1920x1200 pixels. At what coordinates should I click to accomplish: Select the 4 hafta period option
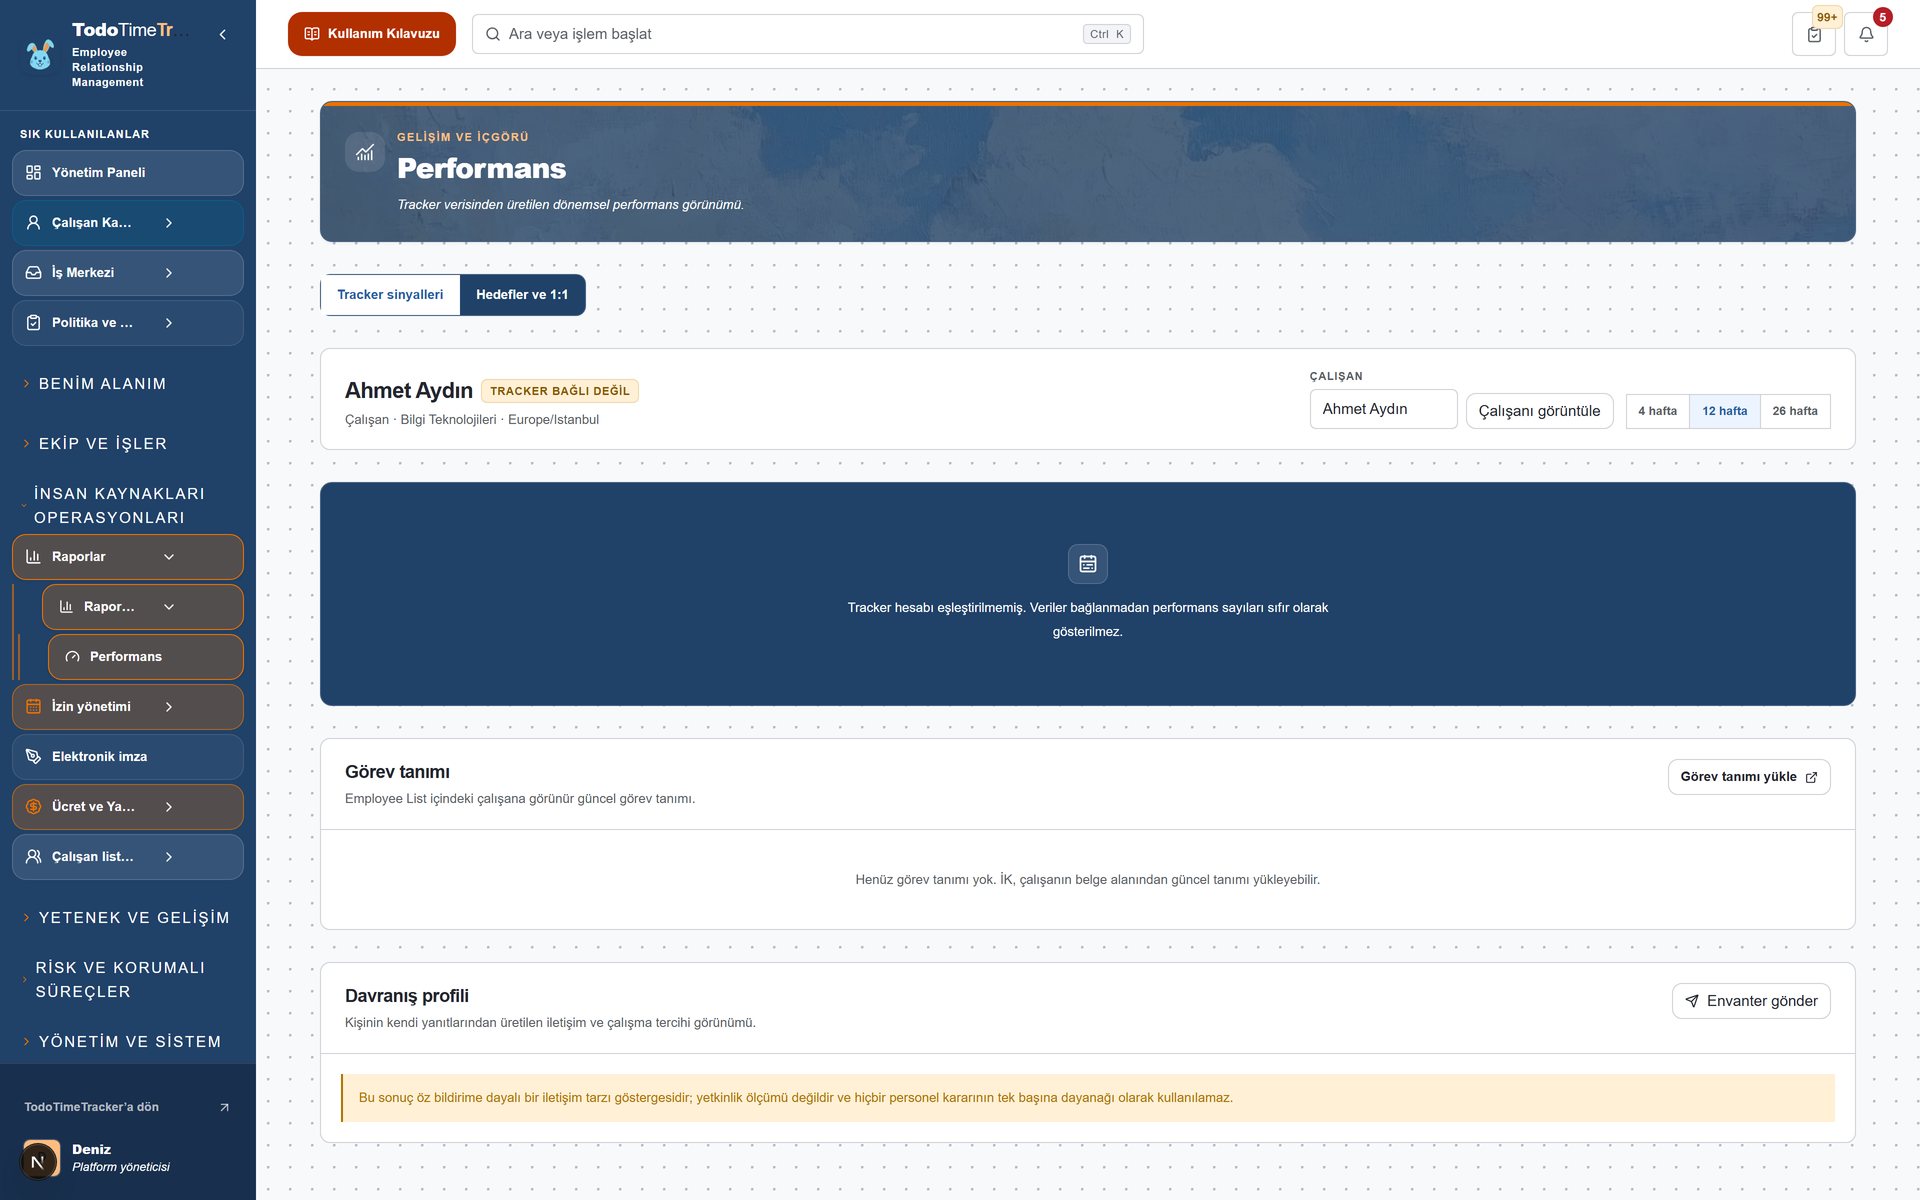coord(1657,411)
